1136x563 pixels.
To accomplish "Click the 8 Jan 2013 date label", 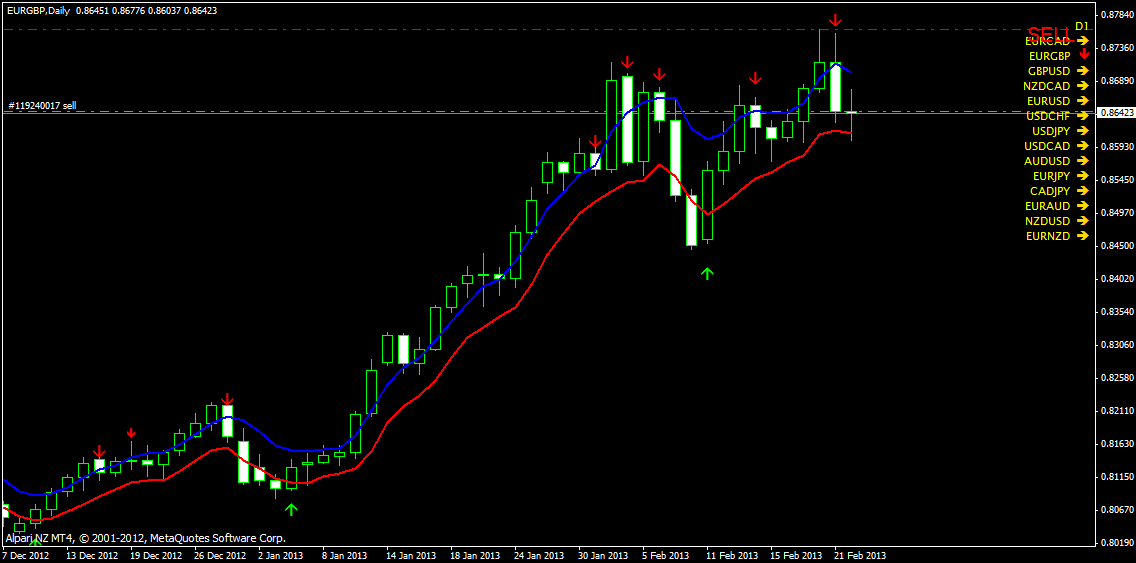I will 345,555.
